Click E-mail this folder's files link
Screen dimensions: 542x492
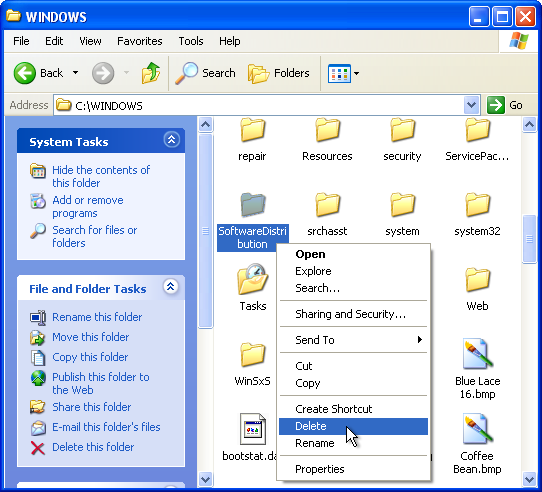coord(106,427)
